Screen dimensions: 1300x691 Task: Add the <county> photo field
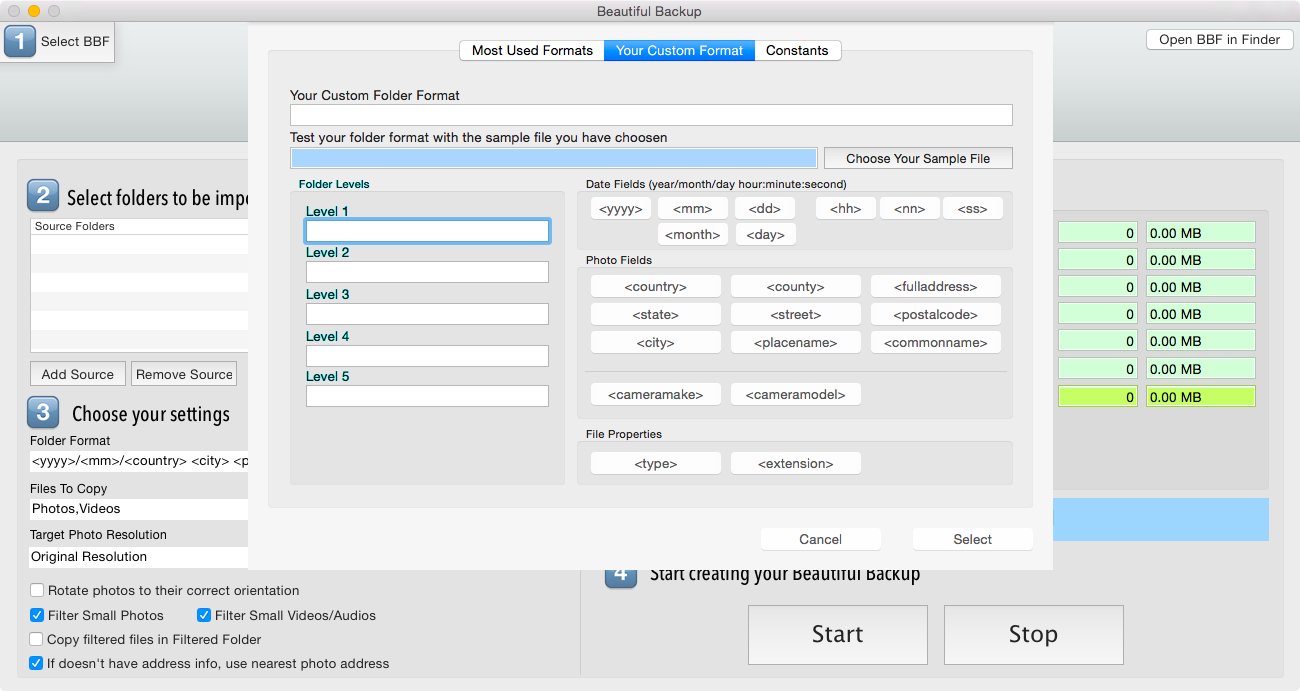tap(796, 286)
